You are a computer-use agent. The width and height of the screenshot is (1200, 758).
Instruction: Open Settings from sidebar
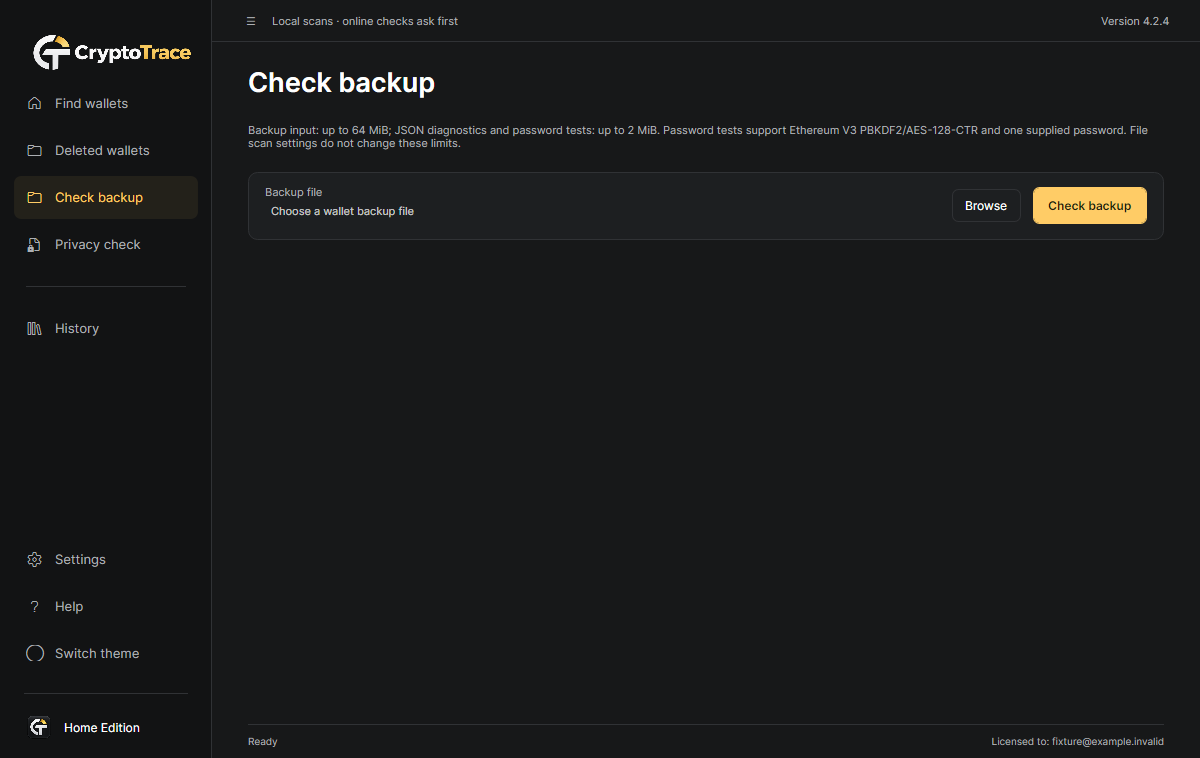[x=106, y=559]
